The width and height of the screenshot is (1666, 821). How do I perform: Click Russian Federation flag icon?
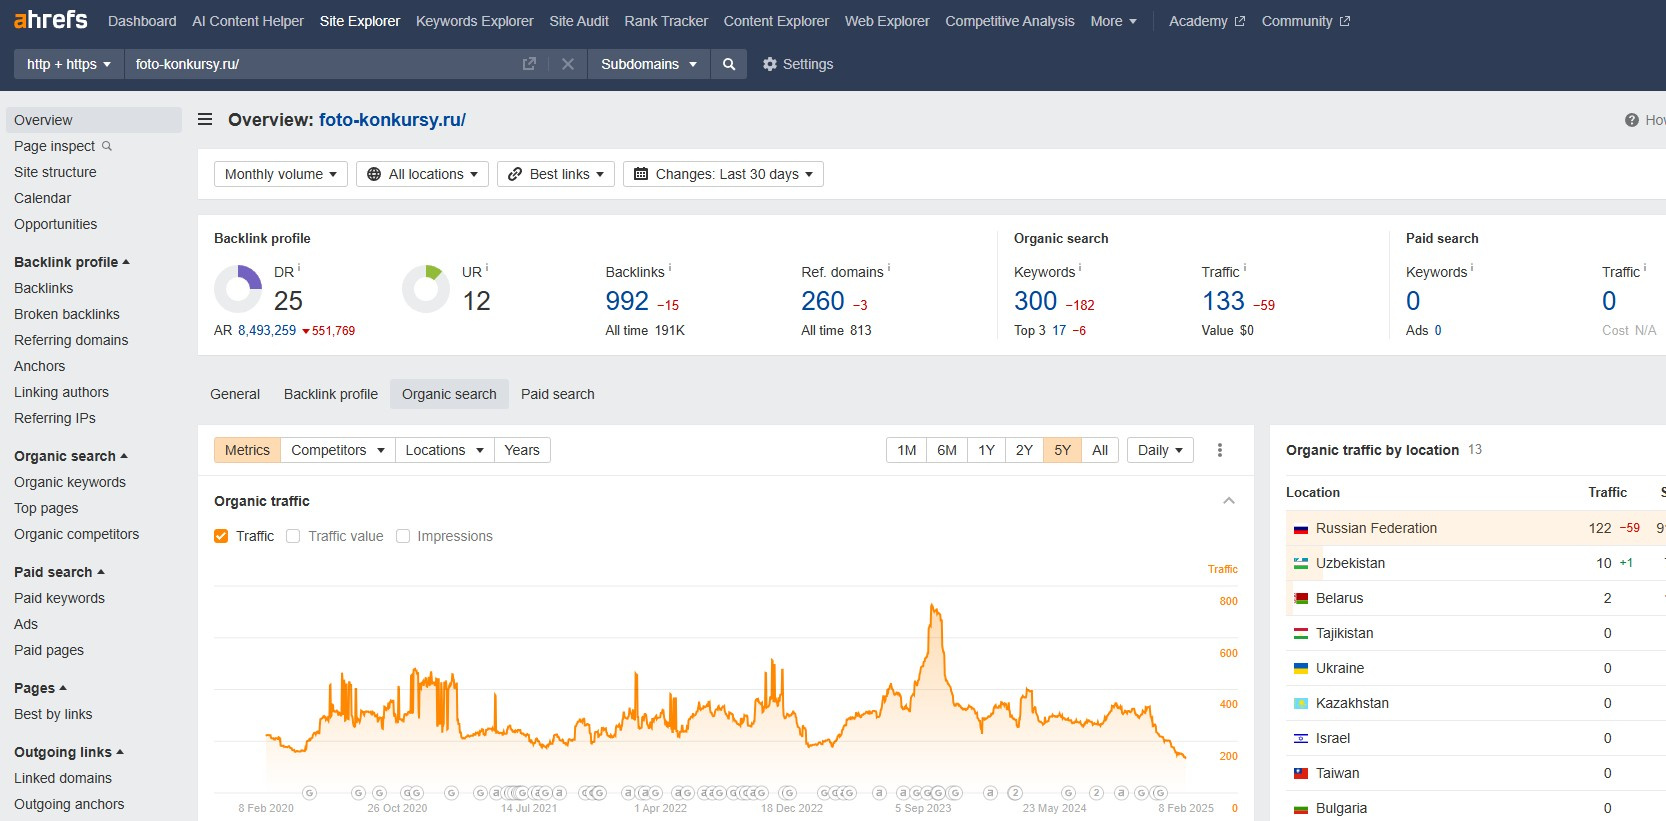[x=1301, y=529]
